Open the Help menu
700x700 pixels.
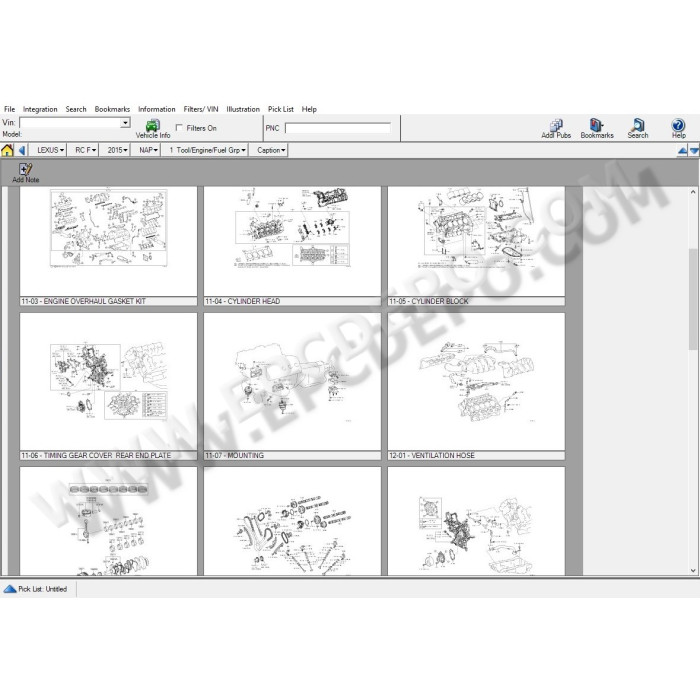point(309,109)
